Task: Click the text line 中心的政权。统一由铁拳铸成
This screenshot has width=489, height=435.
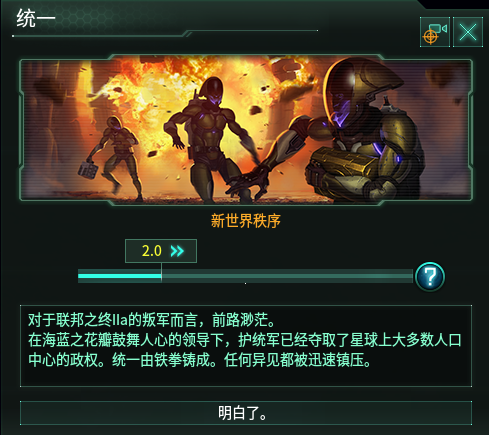Action: pos(122,360)
